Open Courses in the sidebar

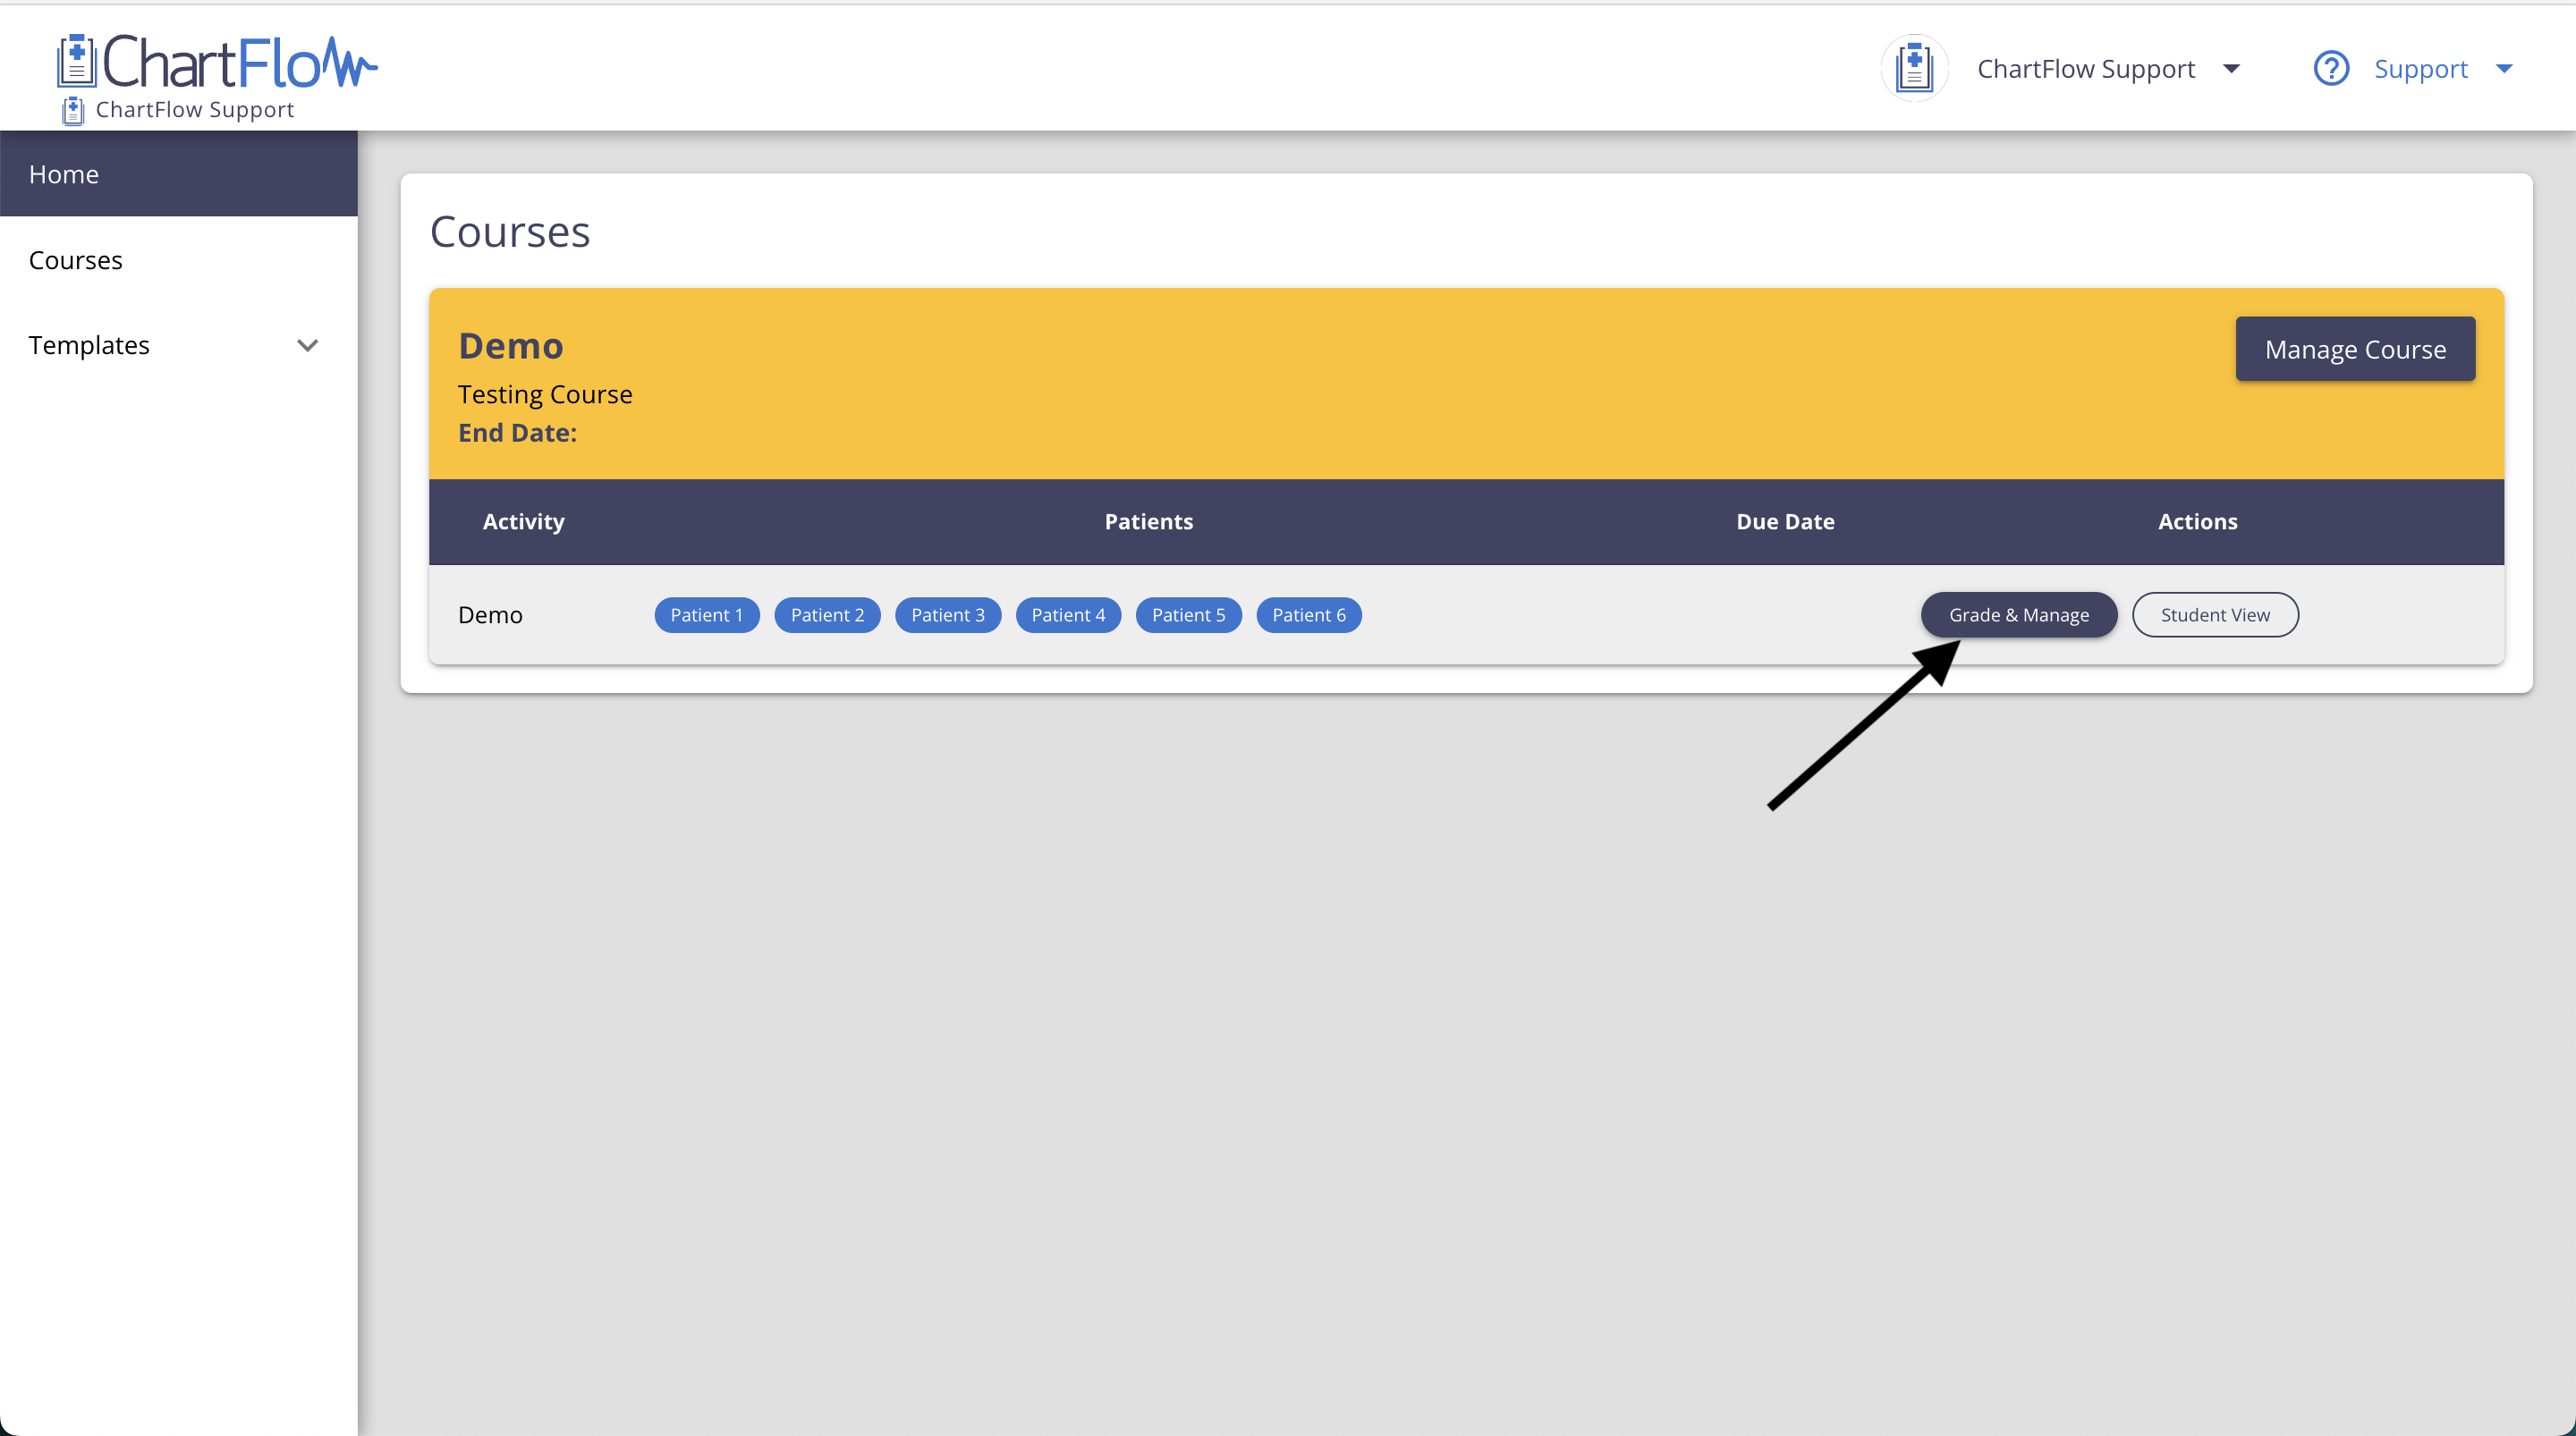76,260
